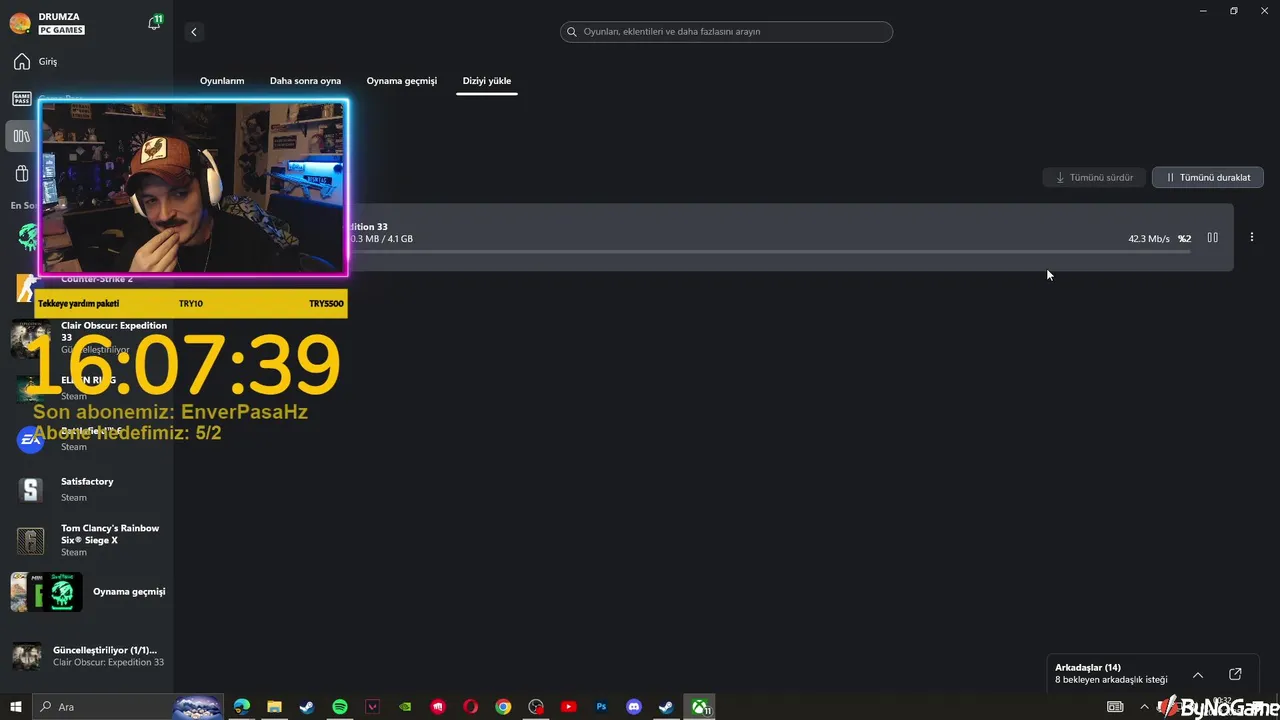Click the Ara taskbar search box
The width and height of the screenshot is (1280, 720).
(128, 707)
